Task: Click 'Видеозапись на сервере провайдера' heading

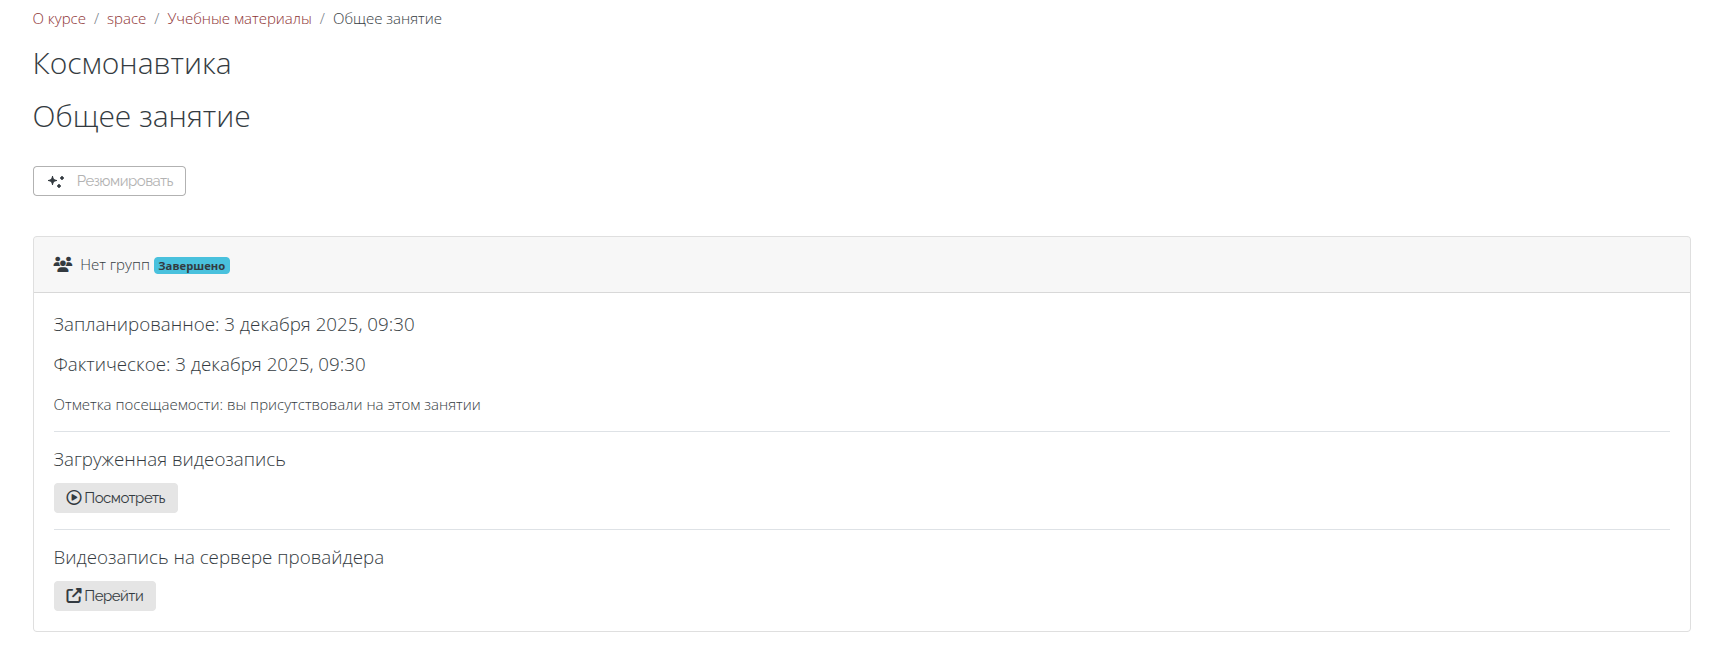Action: (218, 558)
